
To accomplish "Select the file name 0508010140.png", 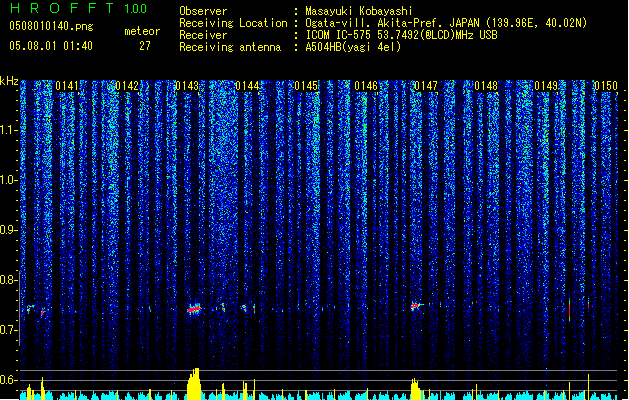I will pyautogui.click(x=51, y=27).
